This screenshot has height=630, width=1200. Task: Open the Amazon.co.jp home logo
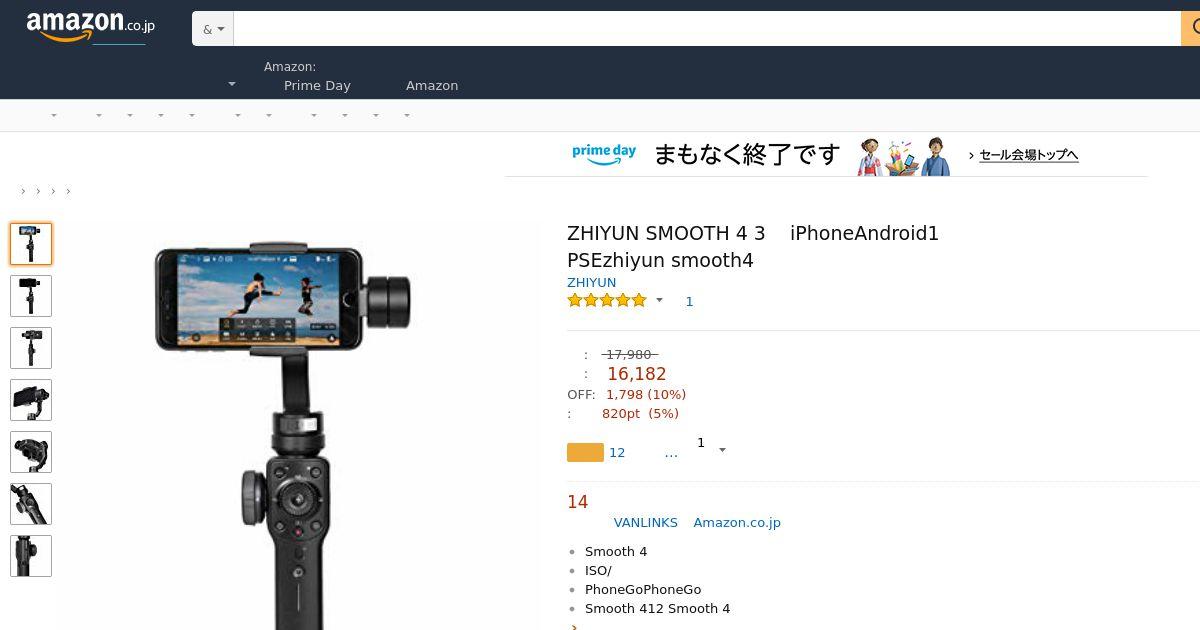pos(91,27)
